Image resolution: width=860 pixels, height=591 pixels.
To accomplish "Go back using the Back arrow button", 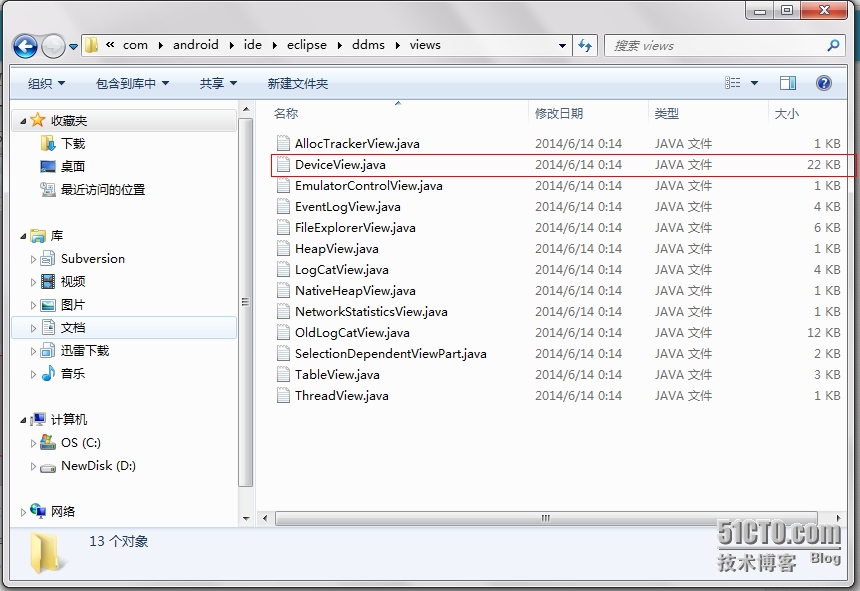I will [25, 46].
